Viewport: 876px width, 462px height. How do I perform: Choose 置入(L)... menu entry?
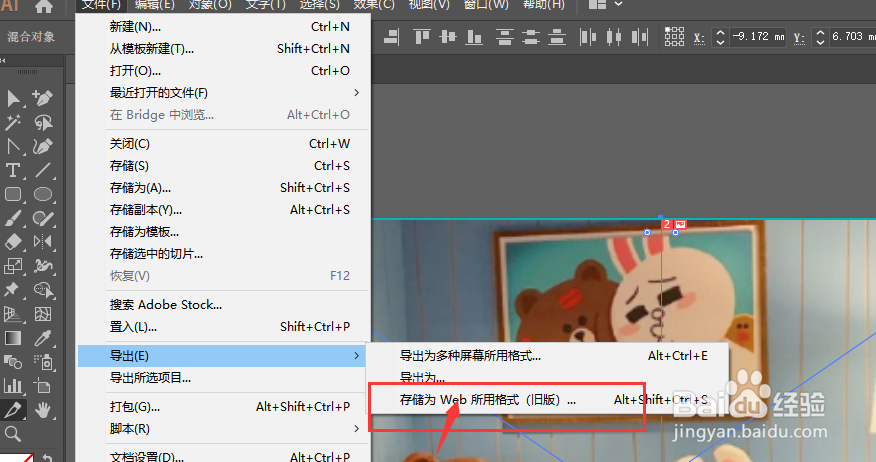tap(224, 327)
